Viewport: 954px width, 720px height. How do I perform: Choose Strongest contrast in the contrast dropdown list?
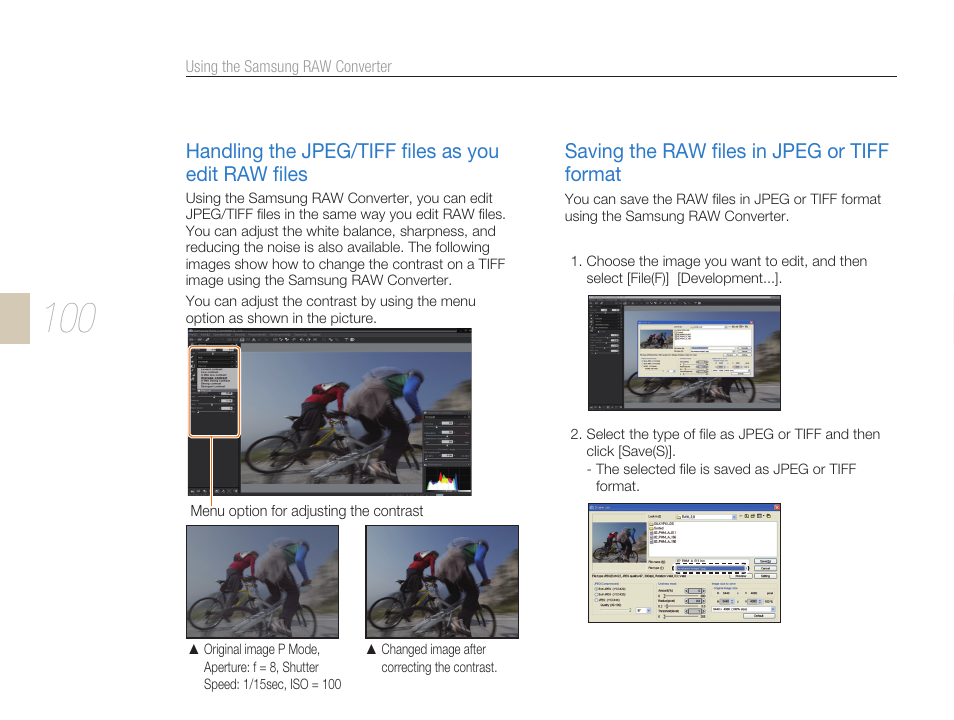click(x=213, y=386)
